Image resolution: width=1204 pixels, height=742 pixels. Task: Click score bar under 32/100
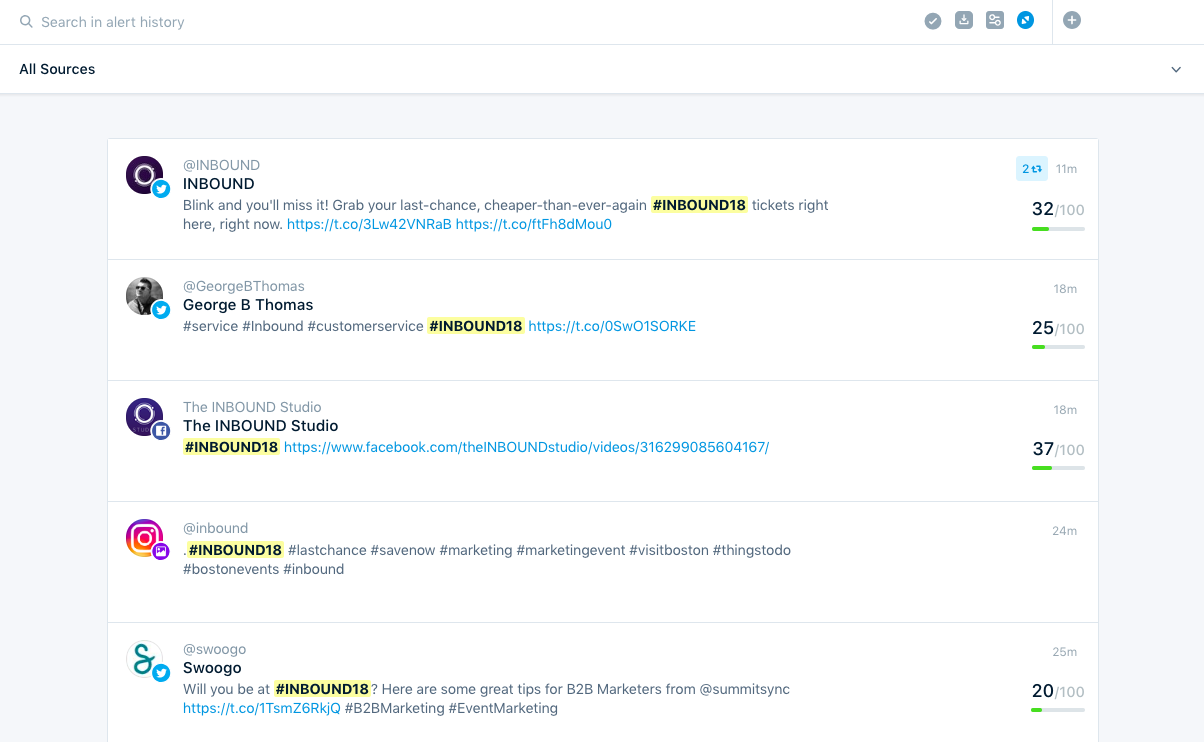pos(1058,229)
